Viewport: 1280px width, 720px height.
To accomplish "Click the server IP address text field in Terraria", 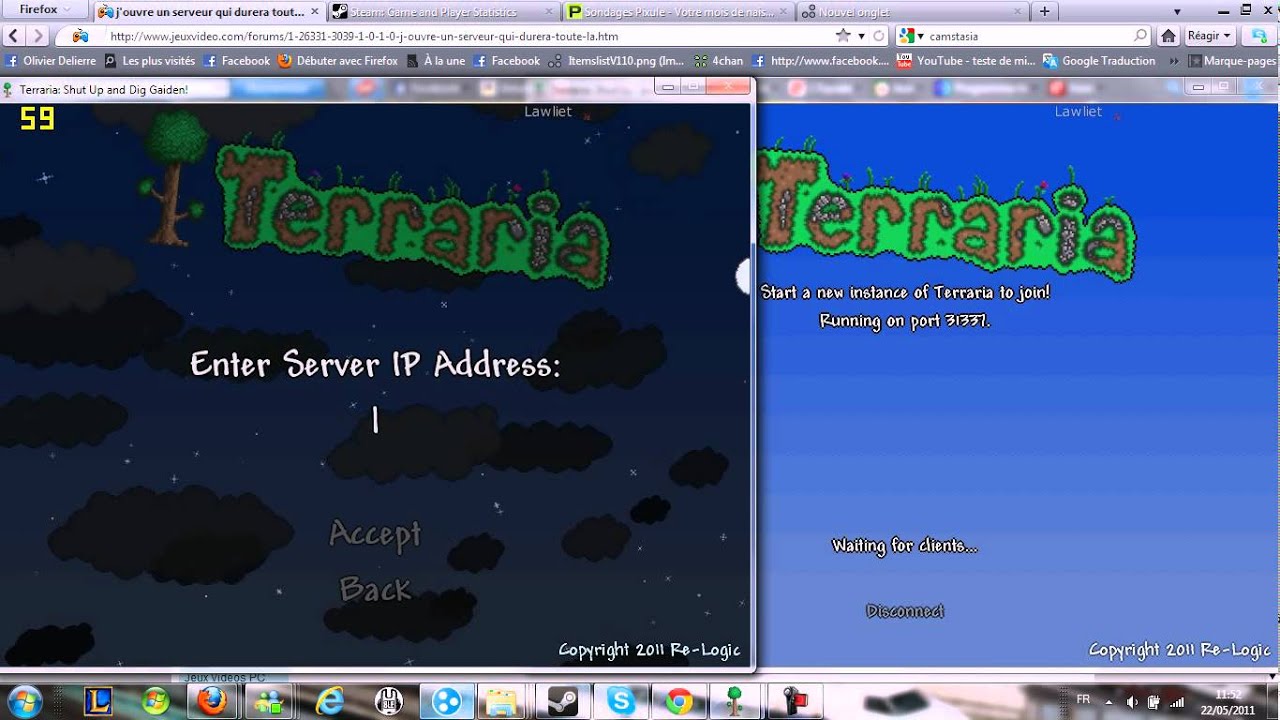I will click(375, 420).
